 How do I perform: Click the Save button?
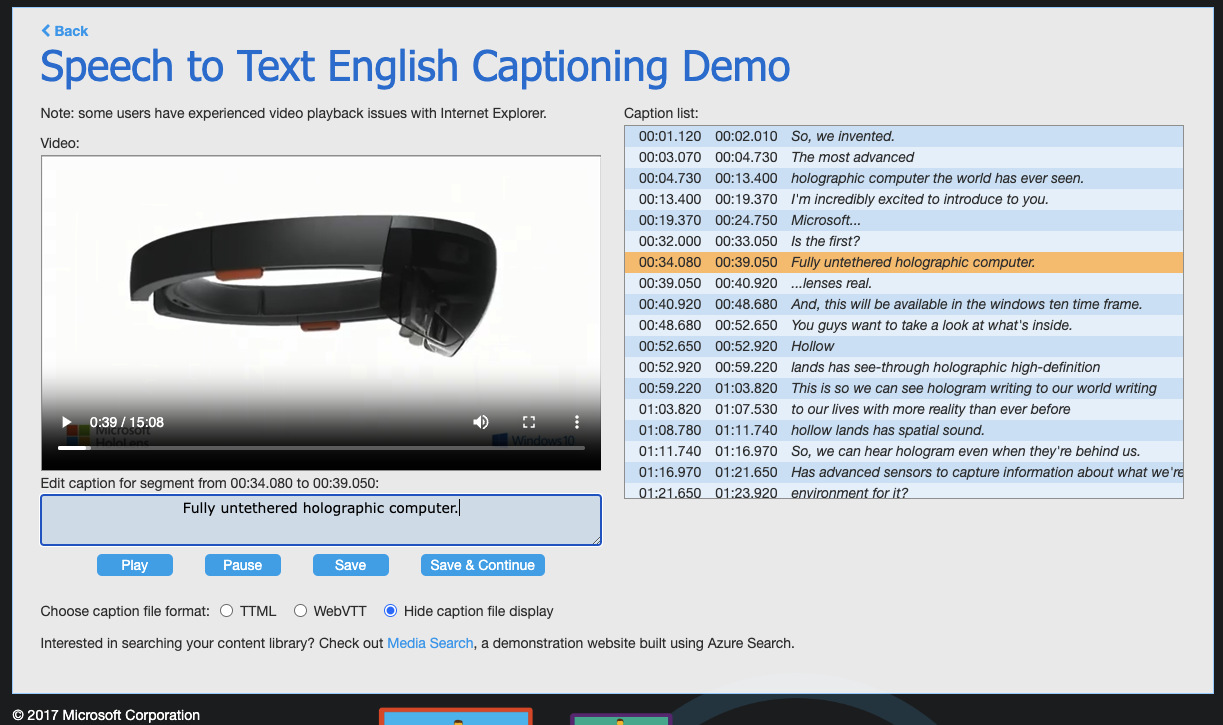click(x=350, y=565)
